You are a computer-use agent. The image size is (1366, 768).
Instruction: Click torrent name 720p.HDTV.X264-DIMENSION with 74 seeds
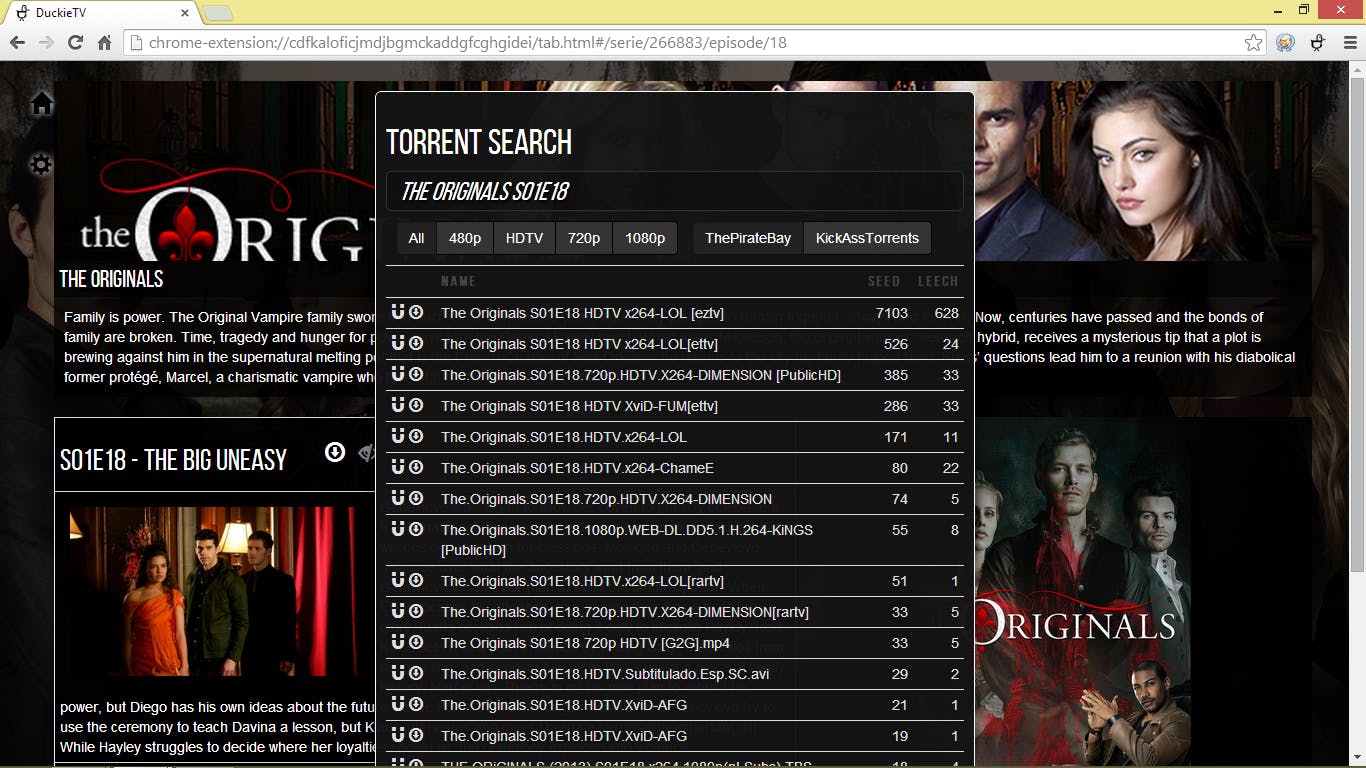point(606,499)
